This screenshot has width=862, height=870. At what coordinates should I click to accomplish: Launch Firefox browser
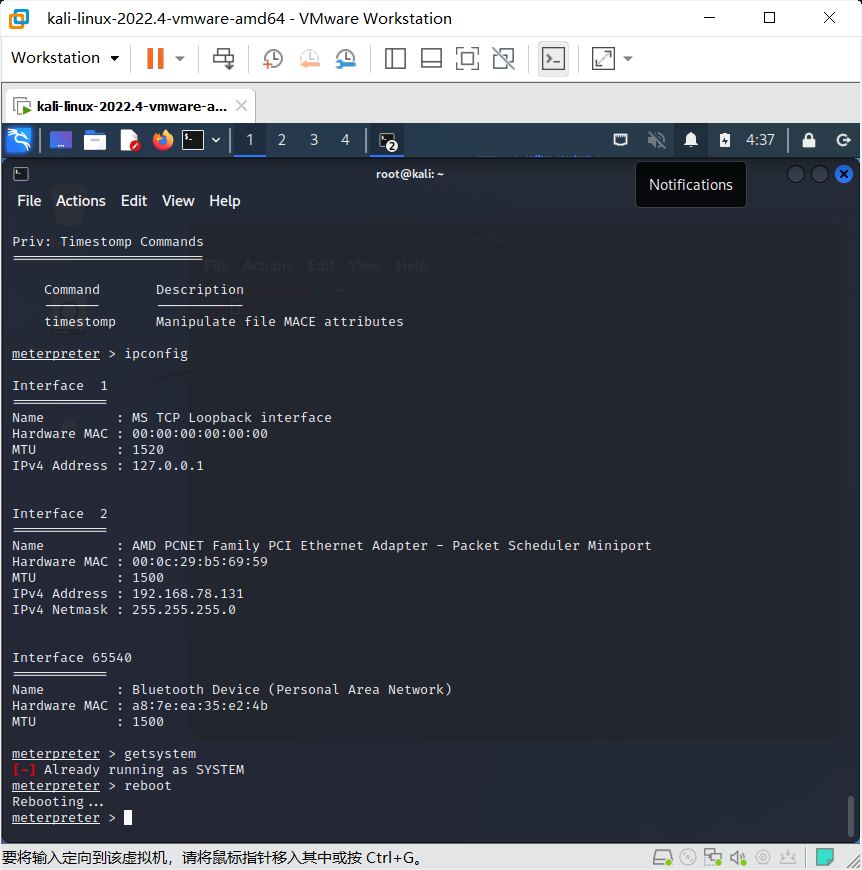(x=163, y=140)
